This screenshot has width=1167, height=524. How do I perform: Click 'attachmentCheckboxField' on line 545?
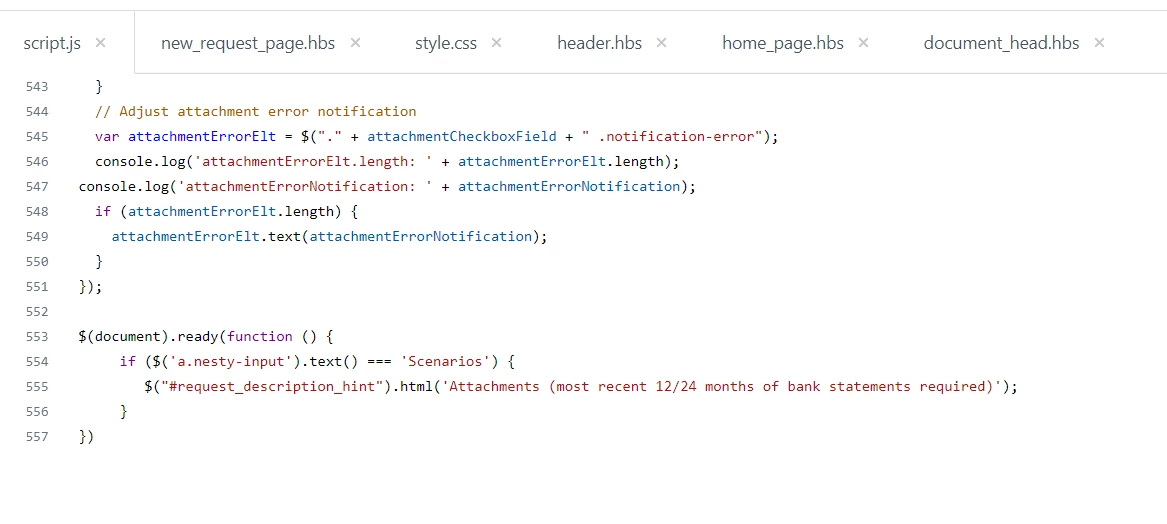click(461, 137)
